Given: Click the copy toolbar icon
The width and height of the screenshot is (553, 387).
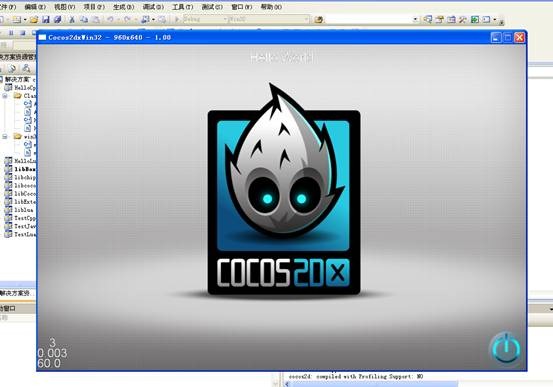Looking at the screenshot, I should pos(84,19).
